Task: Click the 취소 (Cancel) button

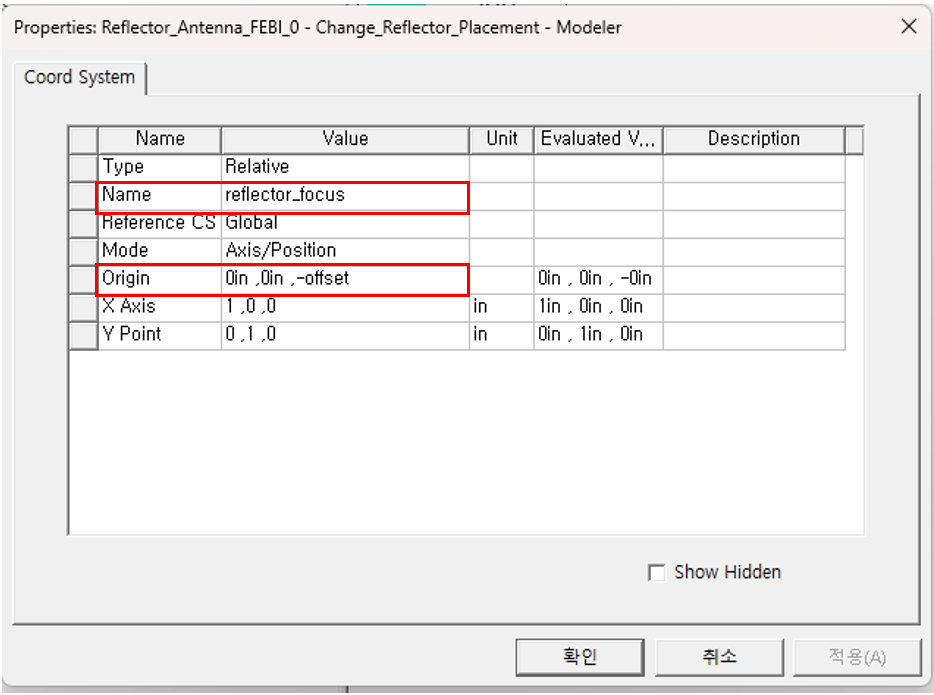Action: 719,657
